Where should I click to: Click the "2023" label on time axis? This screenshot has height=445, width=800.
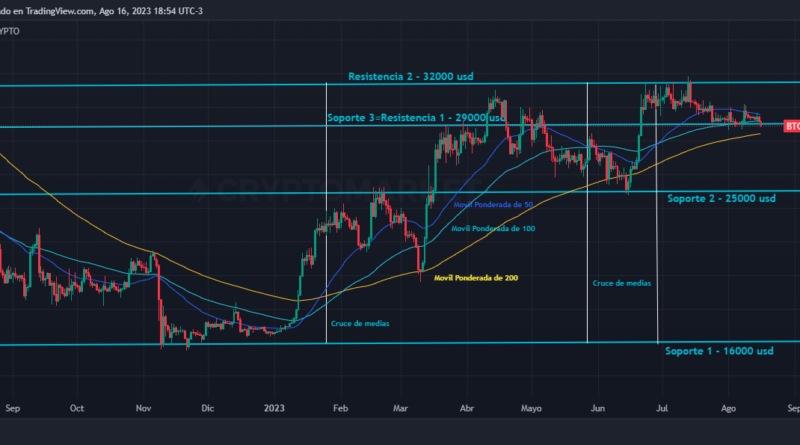point(275,408)
